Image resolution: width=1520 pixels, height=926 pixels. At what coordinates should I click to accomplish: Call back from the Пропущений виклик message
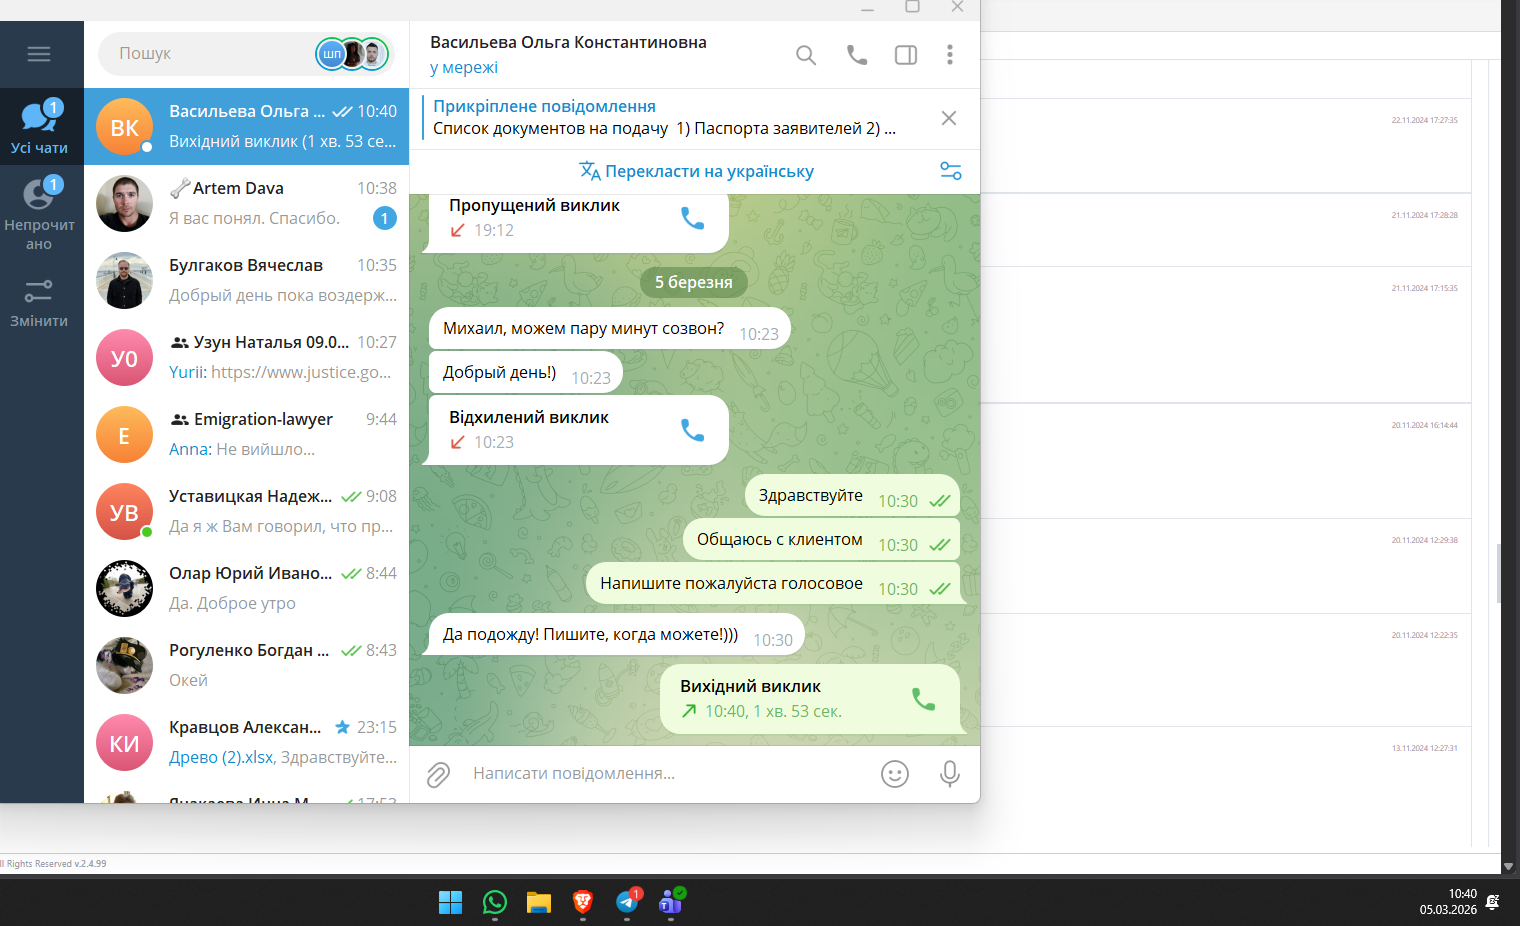(x=692, y=218)
